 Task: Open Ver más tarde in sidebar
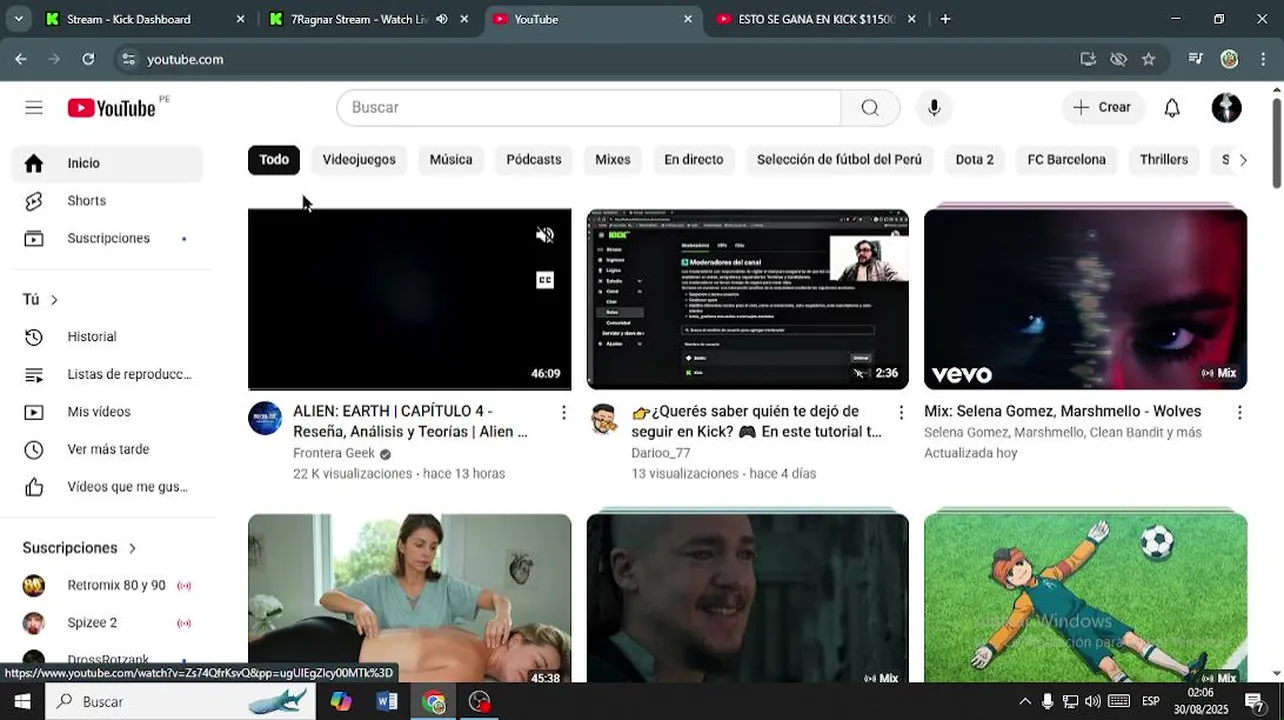(107, 450)
